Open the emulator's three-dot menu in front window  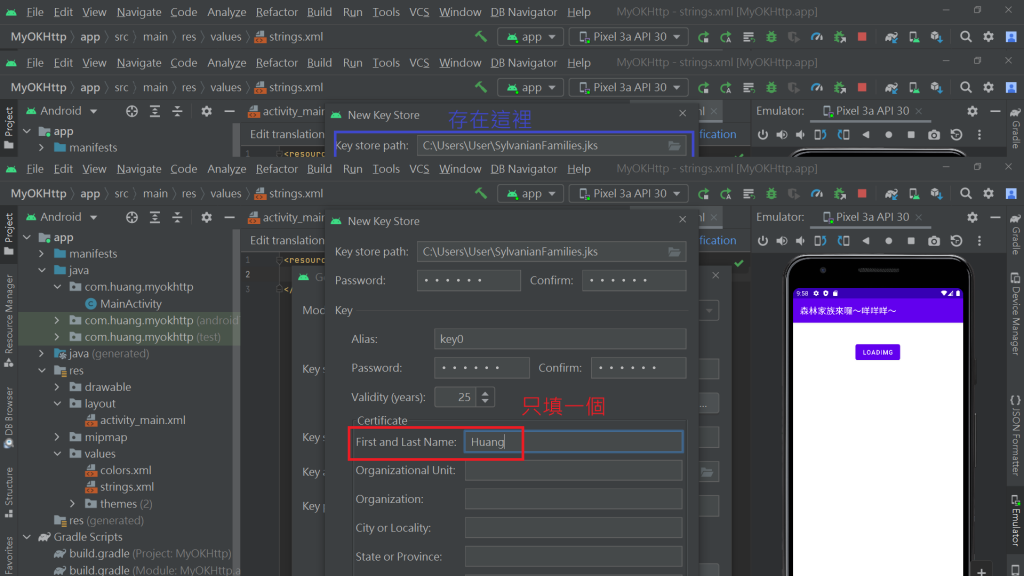[979, 241]
